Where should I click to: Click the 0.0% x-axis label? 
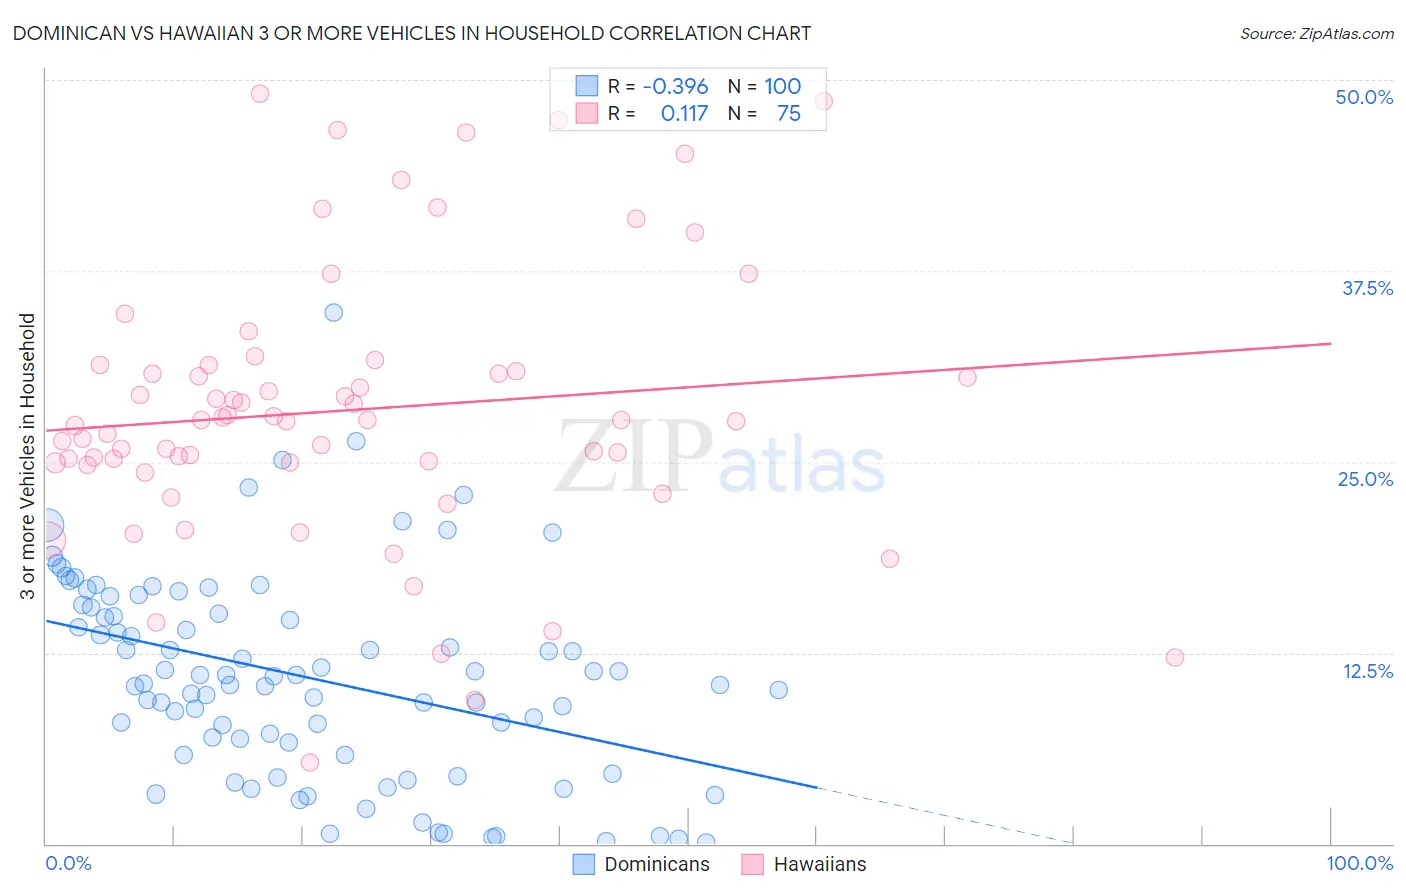(68, 863)
